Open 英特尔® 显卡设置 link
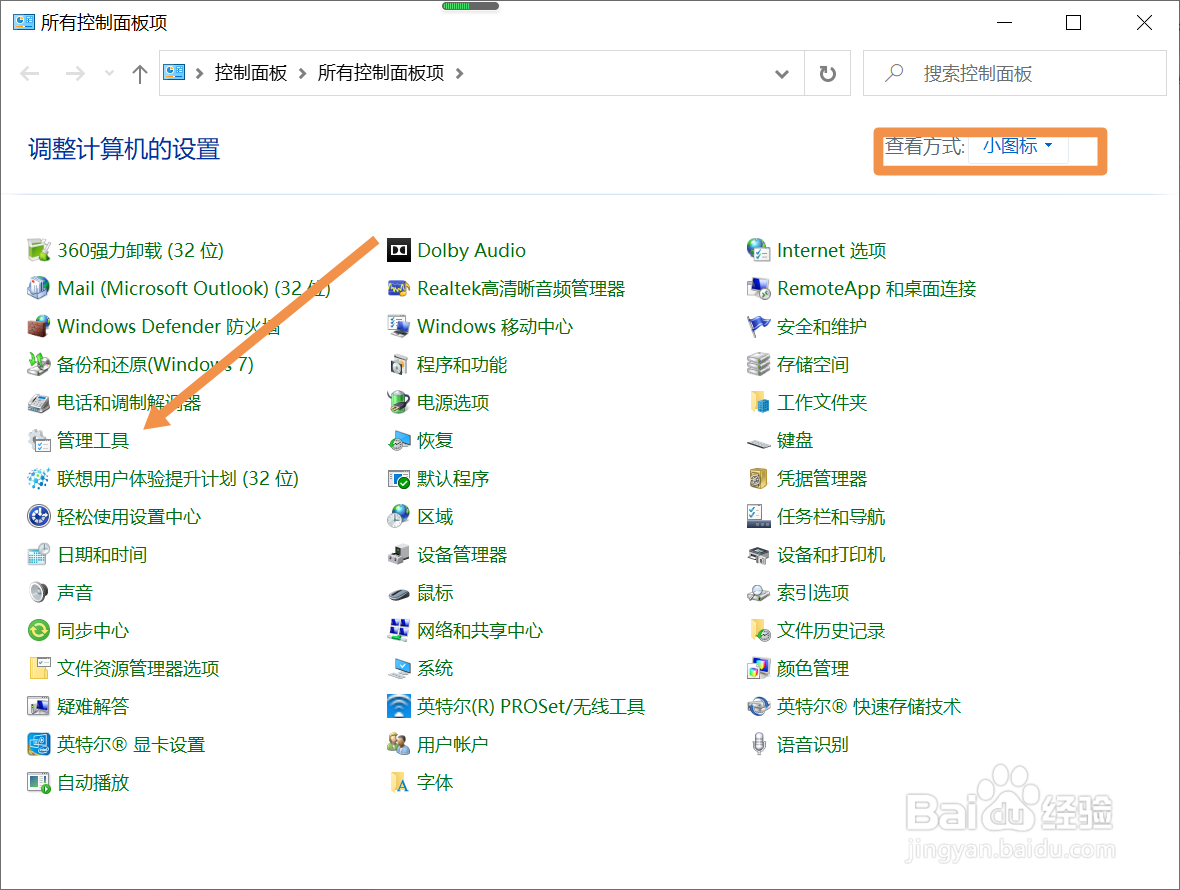Image resolution: width=1180 pixels, height=890 pixels. point(131,744)
